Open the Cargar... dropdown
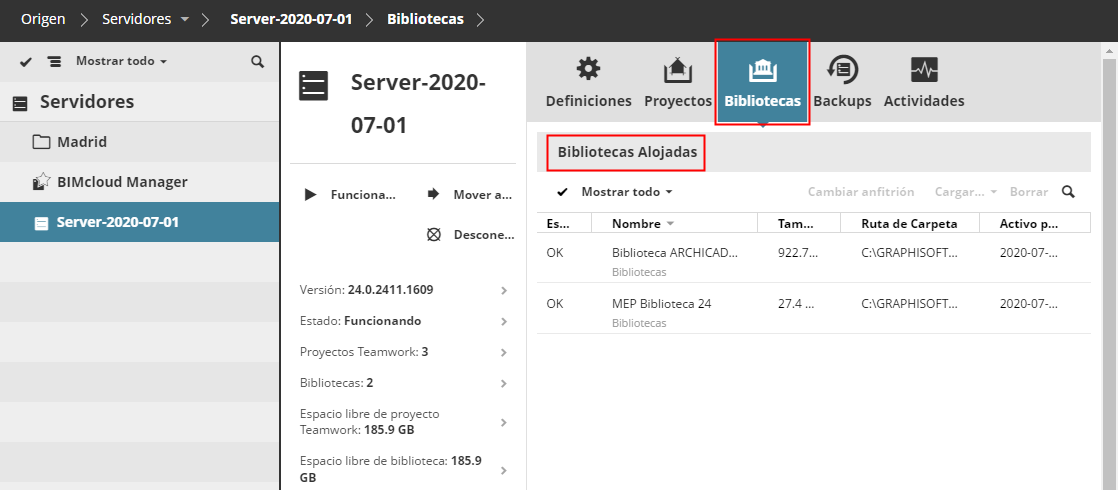This screenshot has width=1118, height=490. click(x=965, y=192)
